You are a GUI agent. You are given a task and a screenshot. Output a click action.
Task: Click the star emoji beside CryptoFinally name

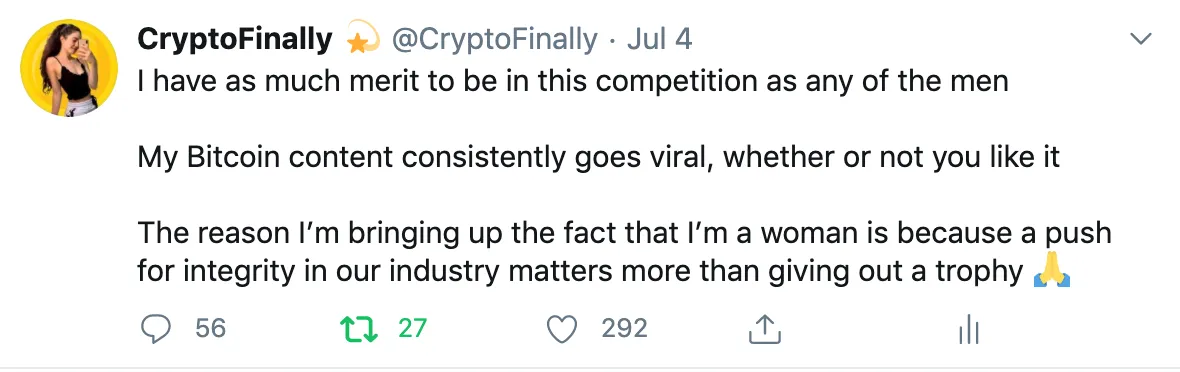360,37
